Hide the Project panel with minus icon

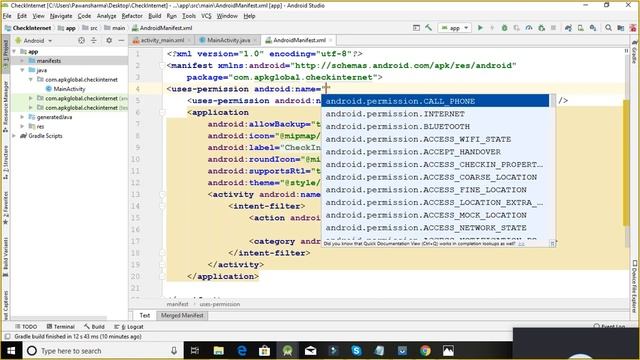[x=121, y=40]
